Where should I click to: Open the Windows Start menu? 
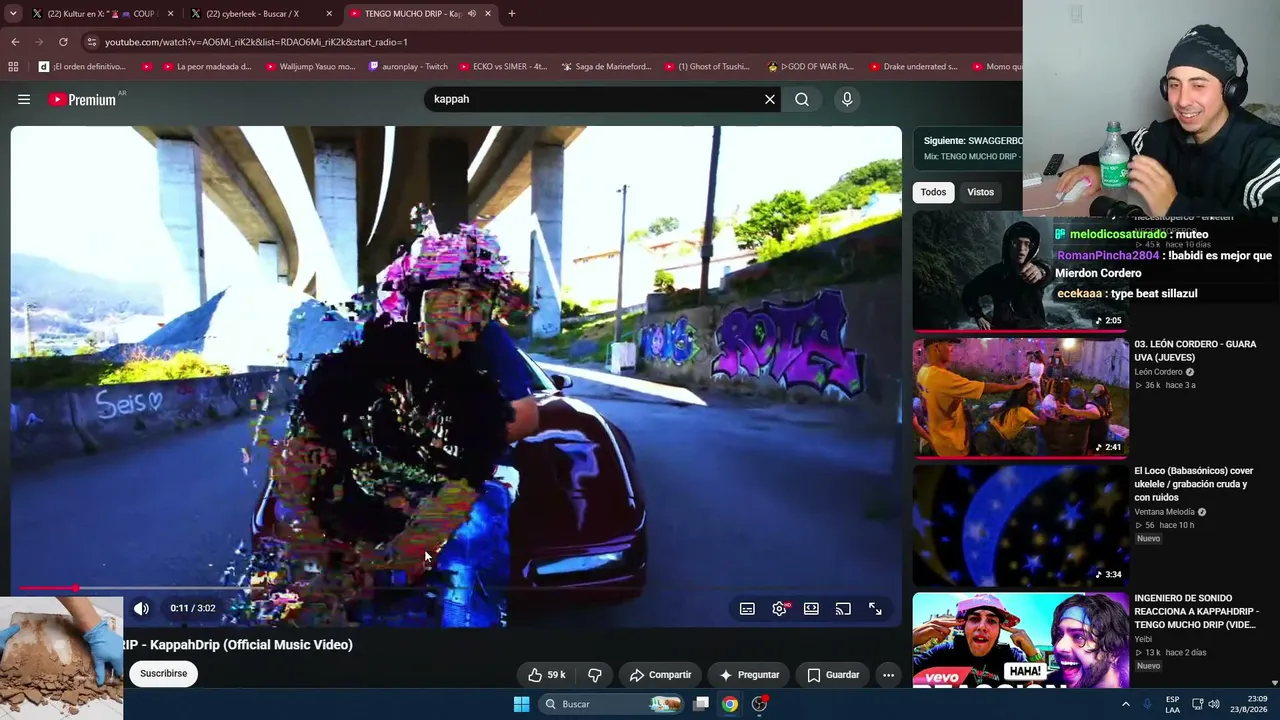(521, 704)
